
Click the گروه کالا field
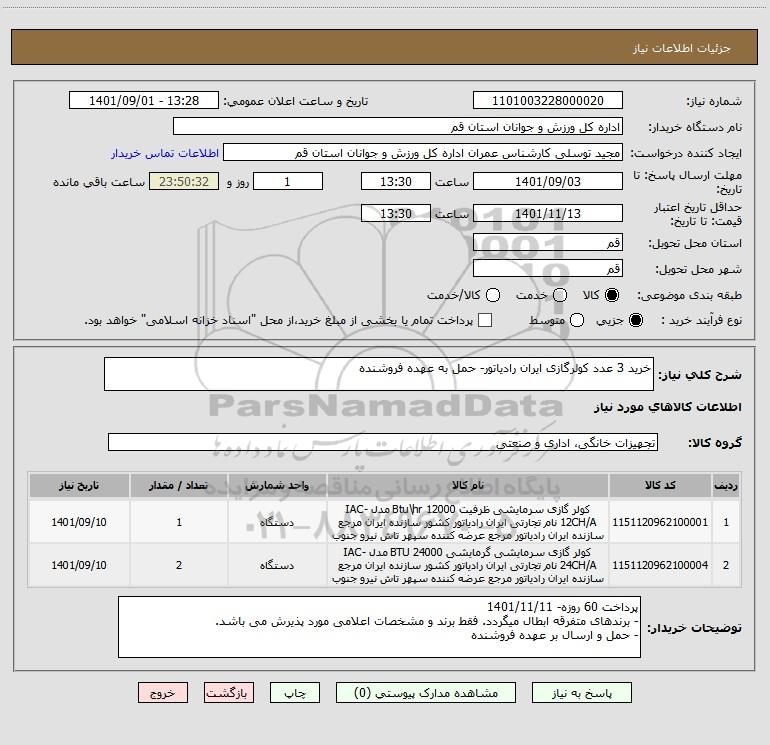pyautogui.click(x=383, y=442)
